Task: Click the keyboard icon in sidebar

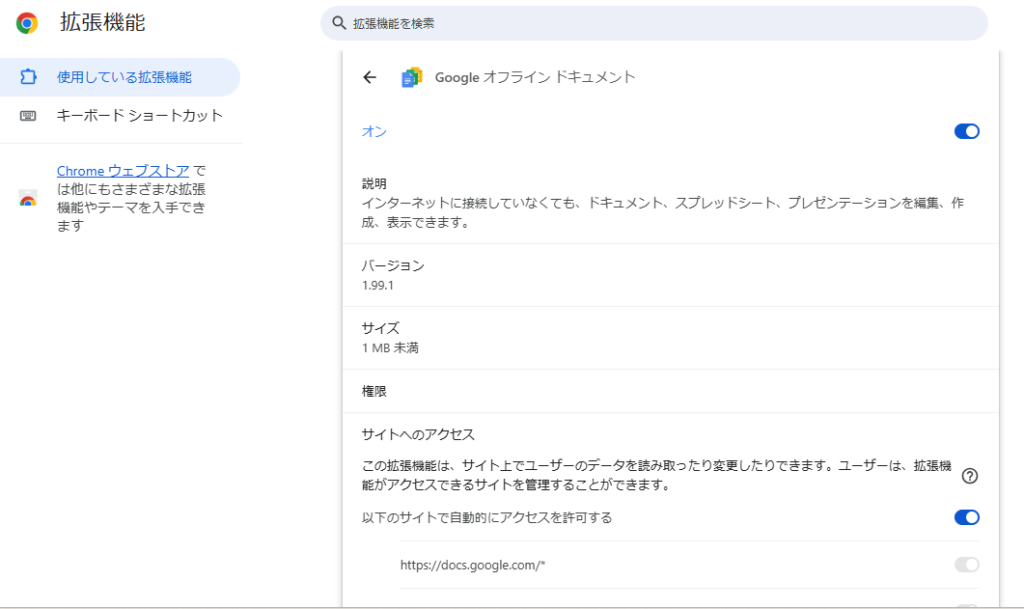Action: click(28, 116)
